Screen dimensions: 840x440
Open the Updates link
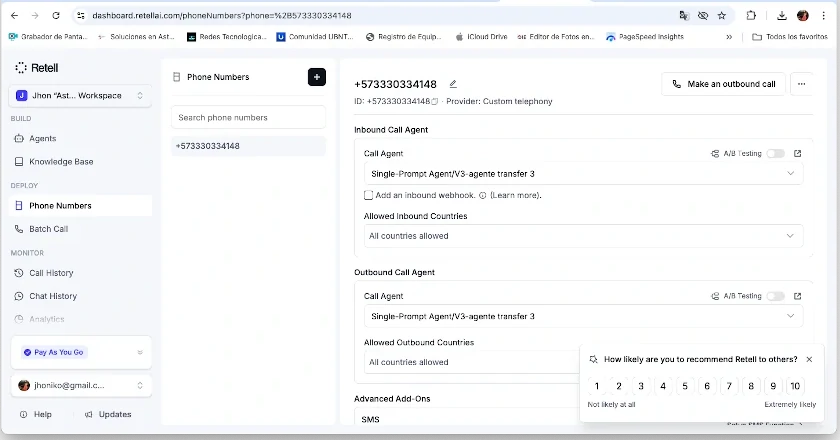coord(108,414)
